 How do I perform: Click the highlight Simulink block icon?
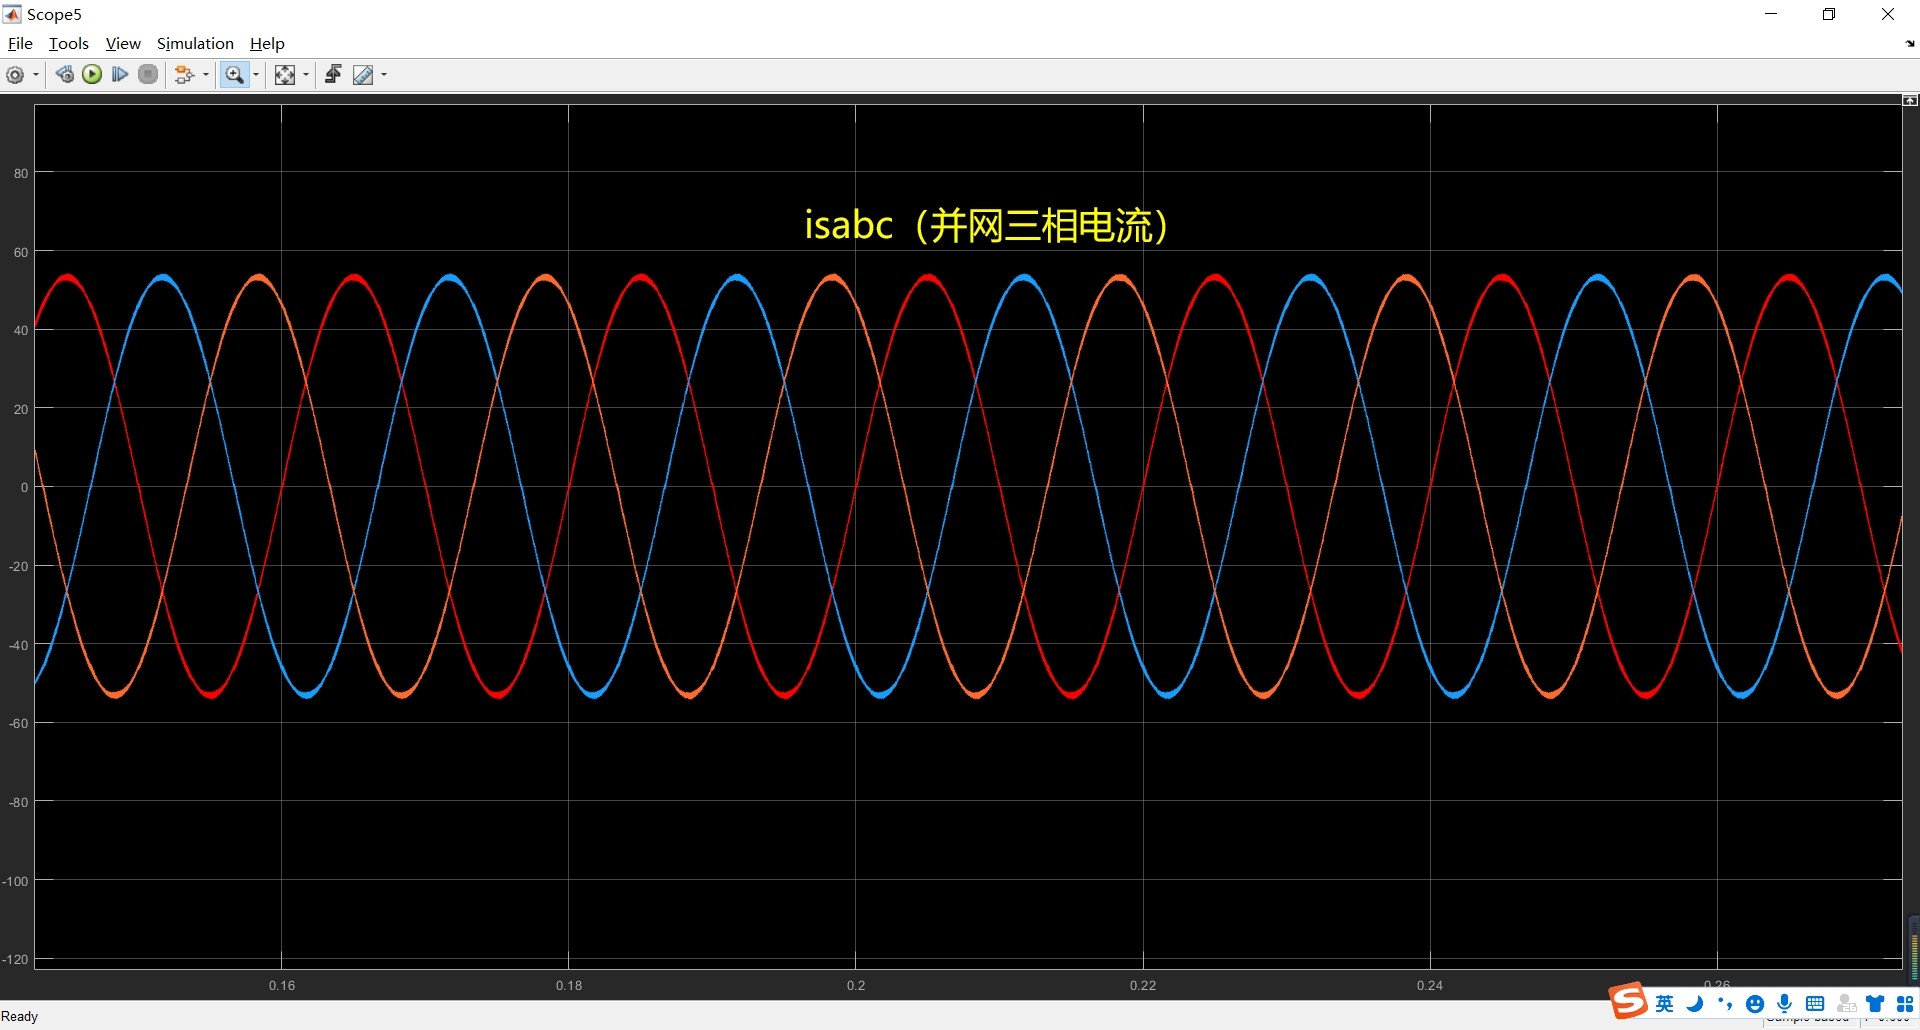(184, 75)
